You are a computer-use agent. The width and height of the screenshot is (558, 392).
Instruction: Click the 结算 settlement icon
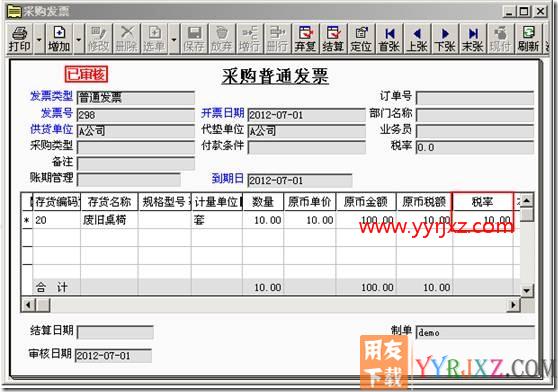333,39
